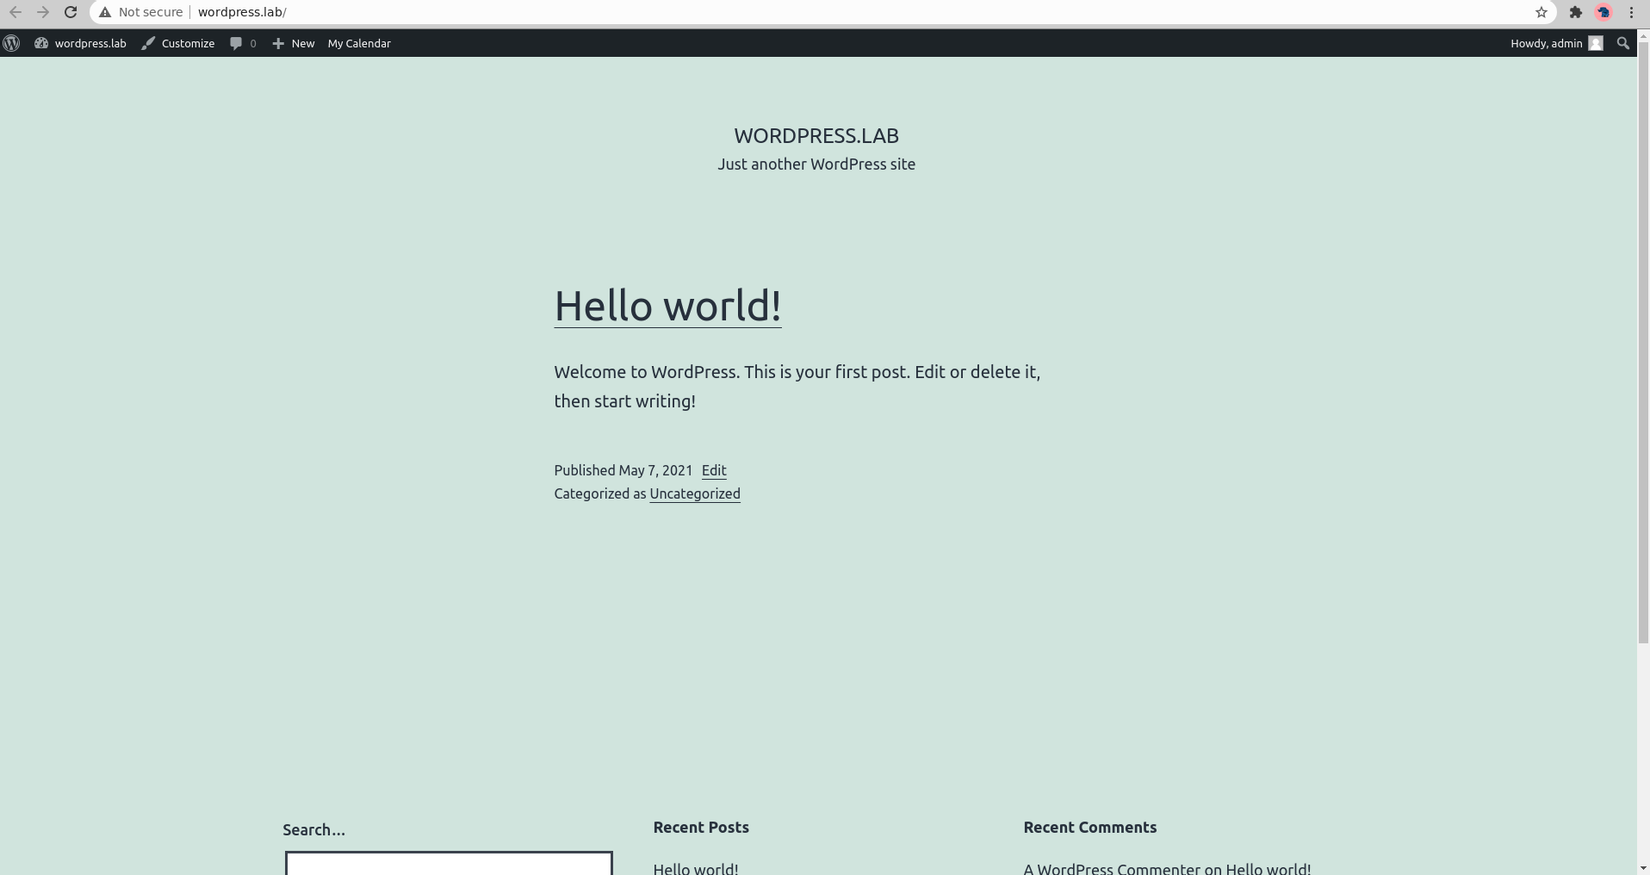Click the 'Recent Comments' heading
Image resolution: width=1650 pixels, height=875 pixels.
point(1090,827)
